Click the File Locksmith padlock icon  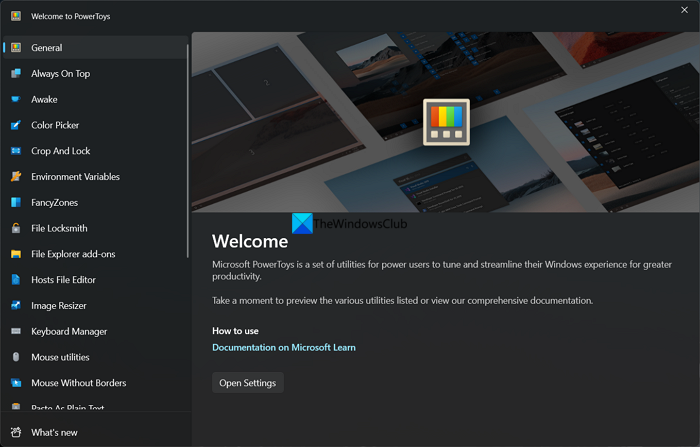(16, 228)
